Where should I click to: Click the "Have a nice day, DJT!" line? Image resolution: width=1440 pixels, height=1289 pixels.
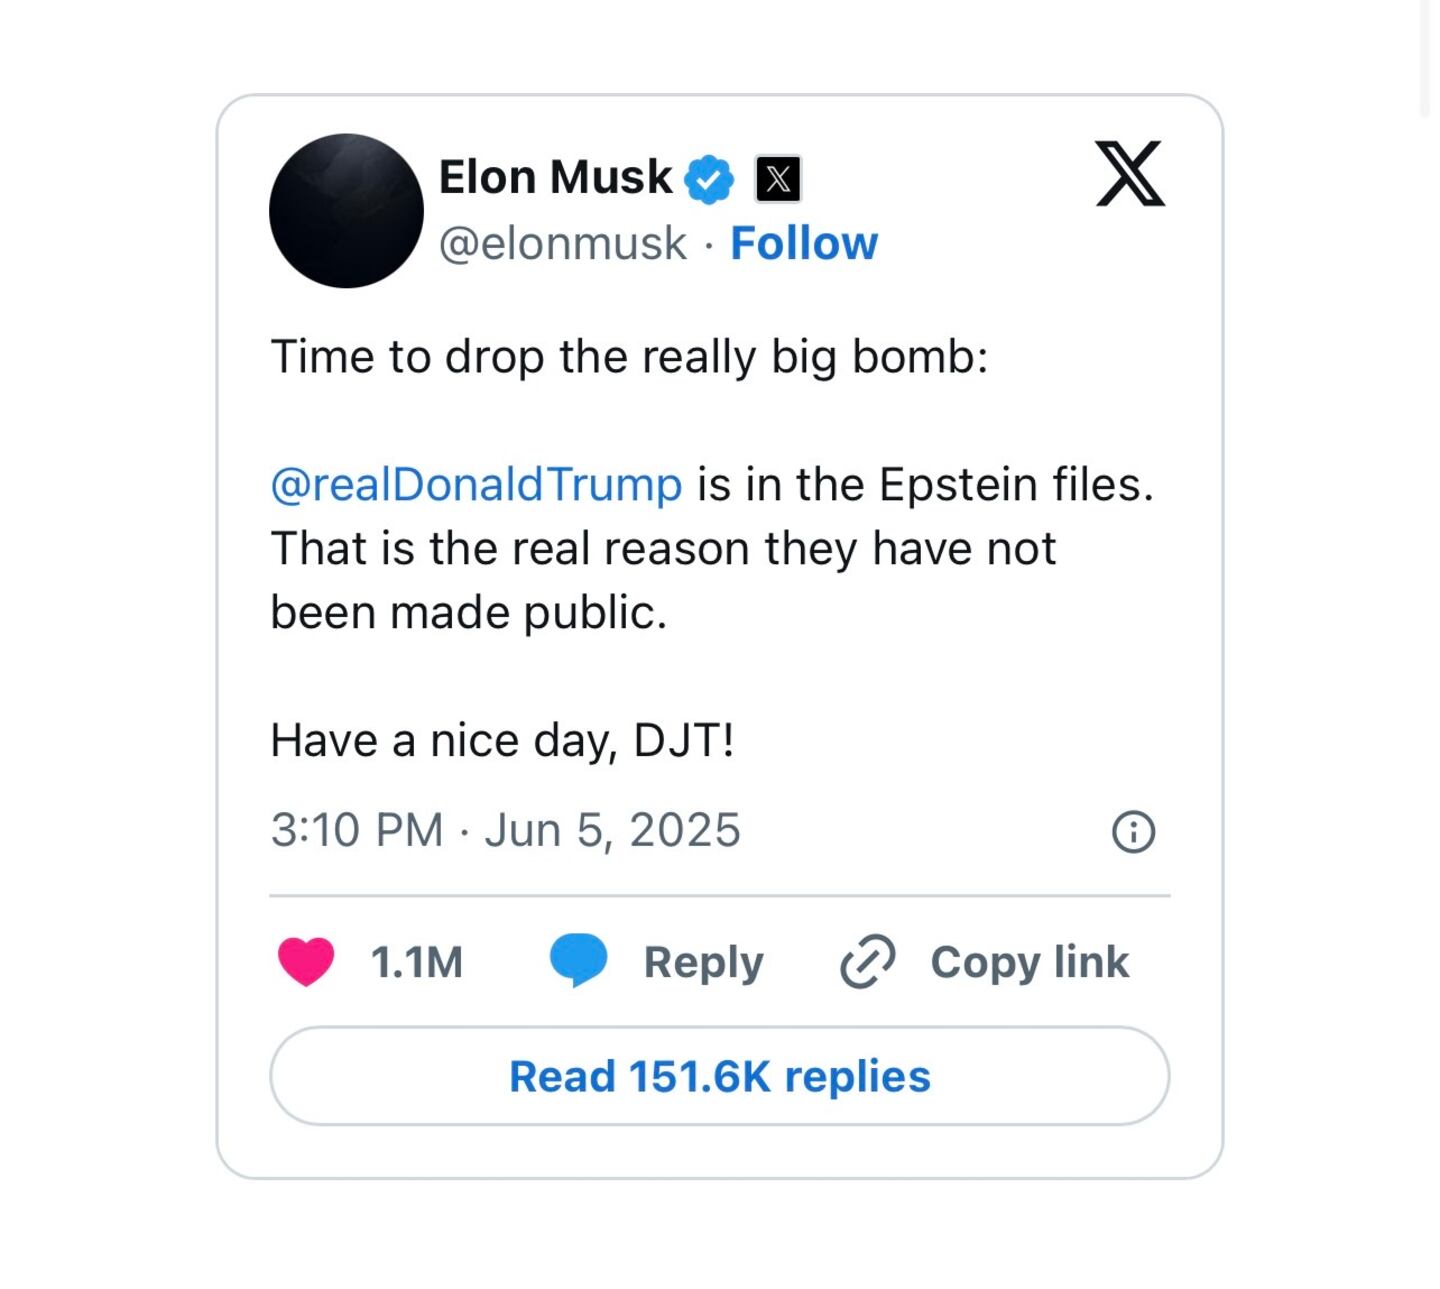coord(502,742)
